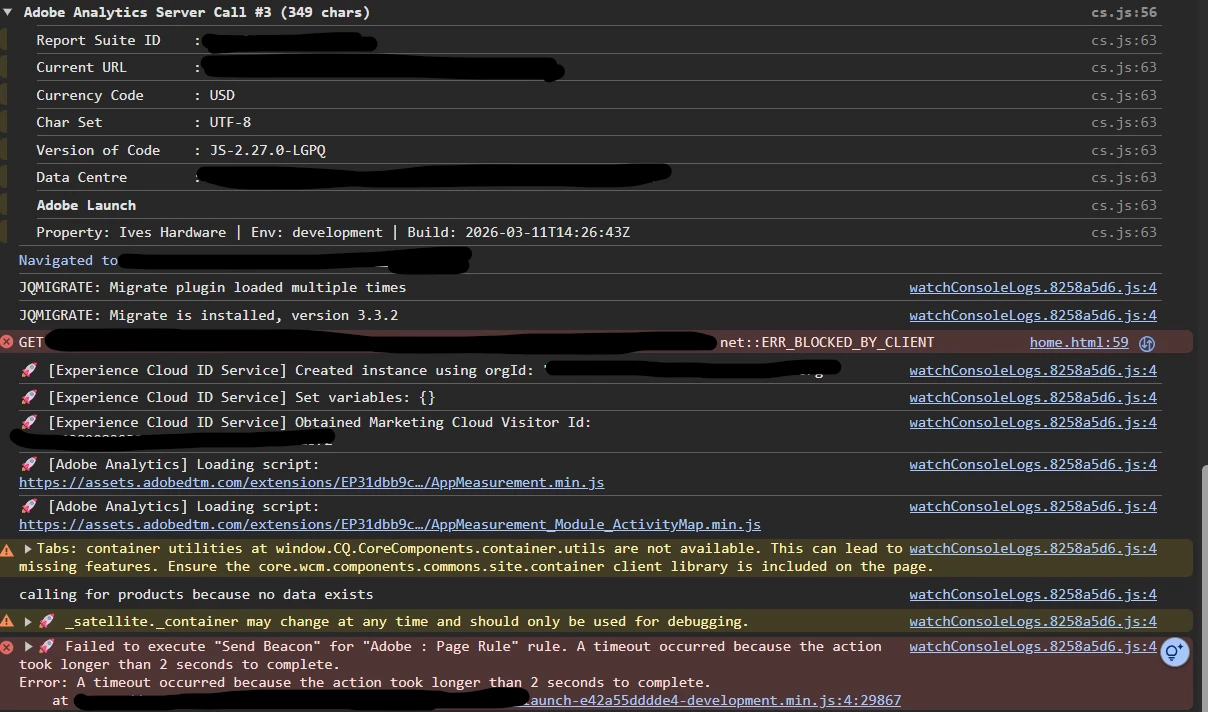Collapse the Adobe Analytics Server Call #3 group

8,13
